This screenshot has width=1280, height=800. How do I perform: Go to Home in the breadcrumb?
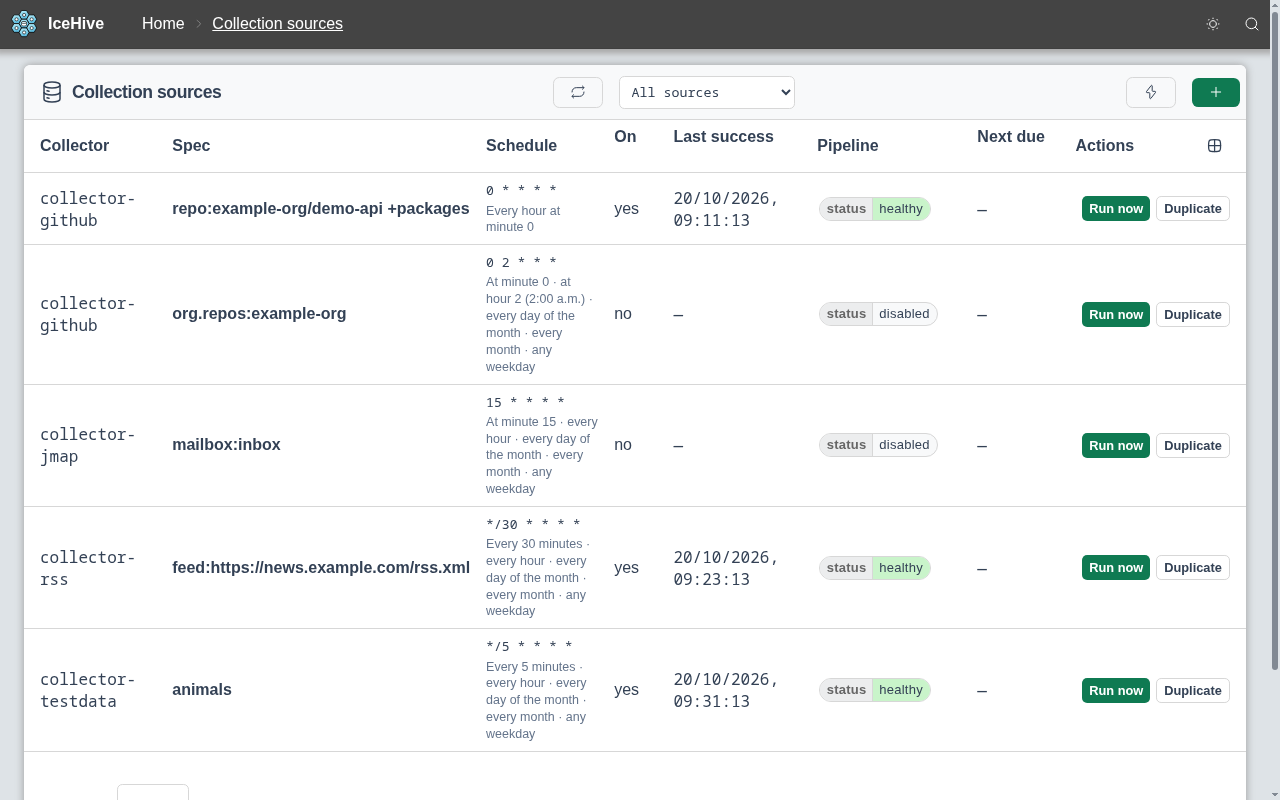pos(163,24)
